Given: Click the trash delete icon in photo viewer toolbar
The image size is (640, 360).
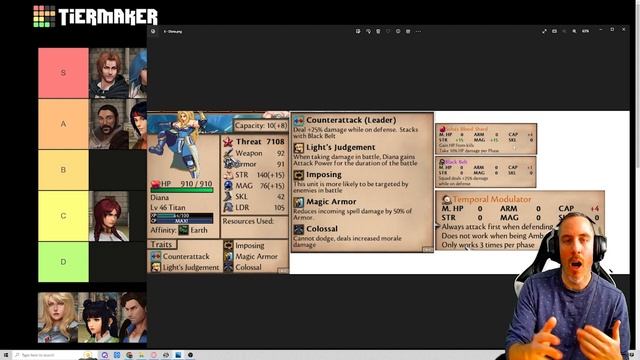Looking at the screenshot, I should pyautogui.click(x=378, y=31).
